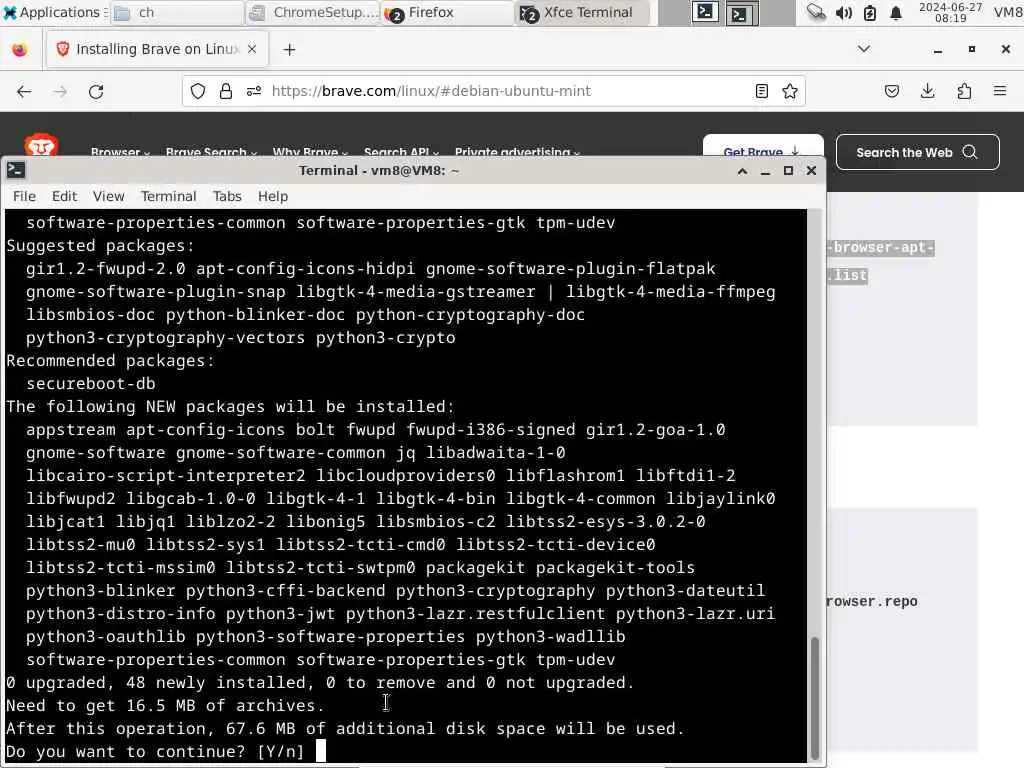Viewport: 1024px width, 768px height.
Task: Open the Firefox hamburger application menu
Action: tap(1000, 91)
